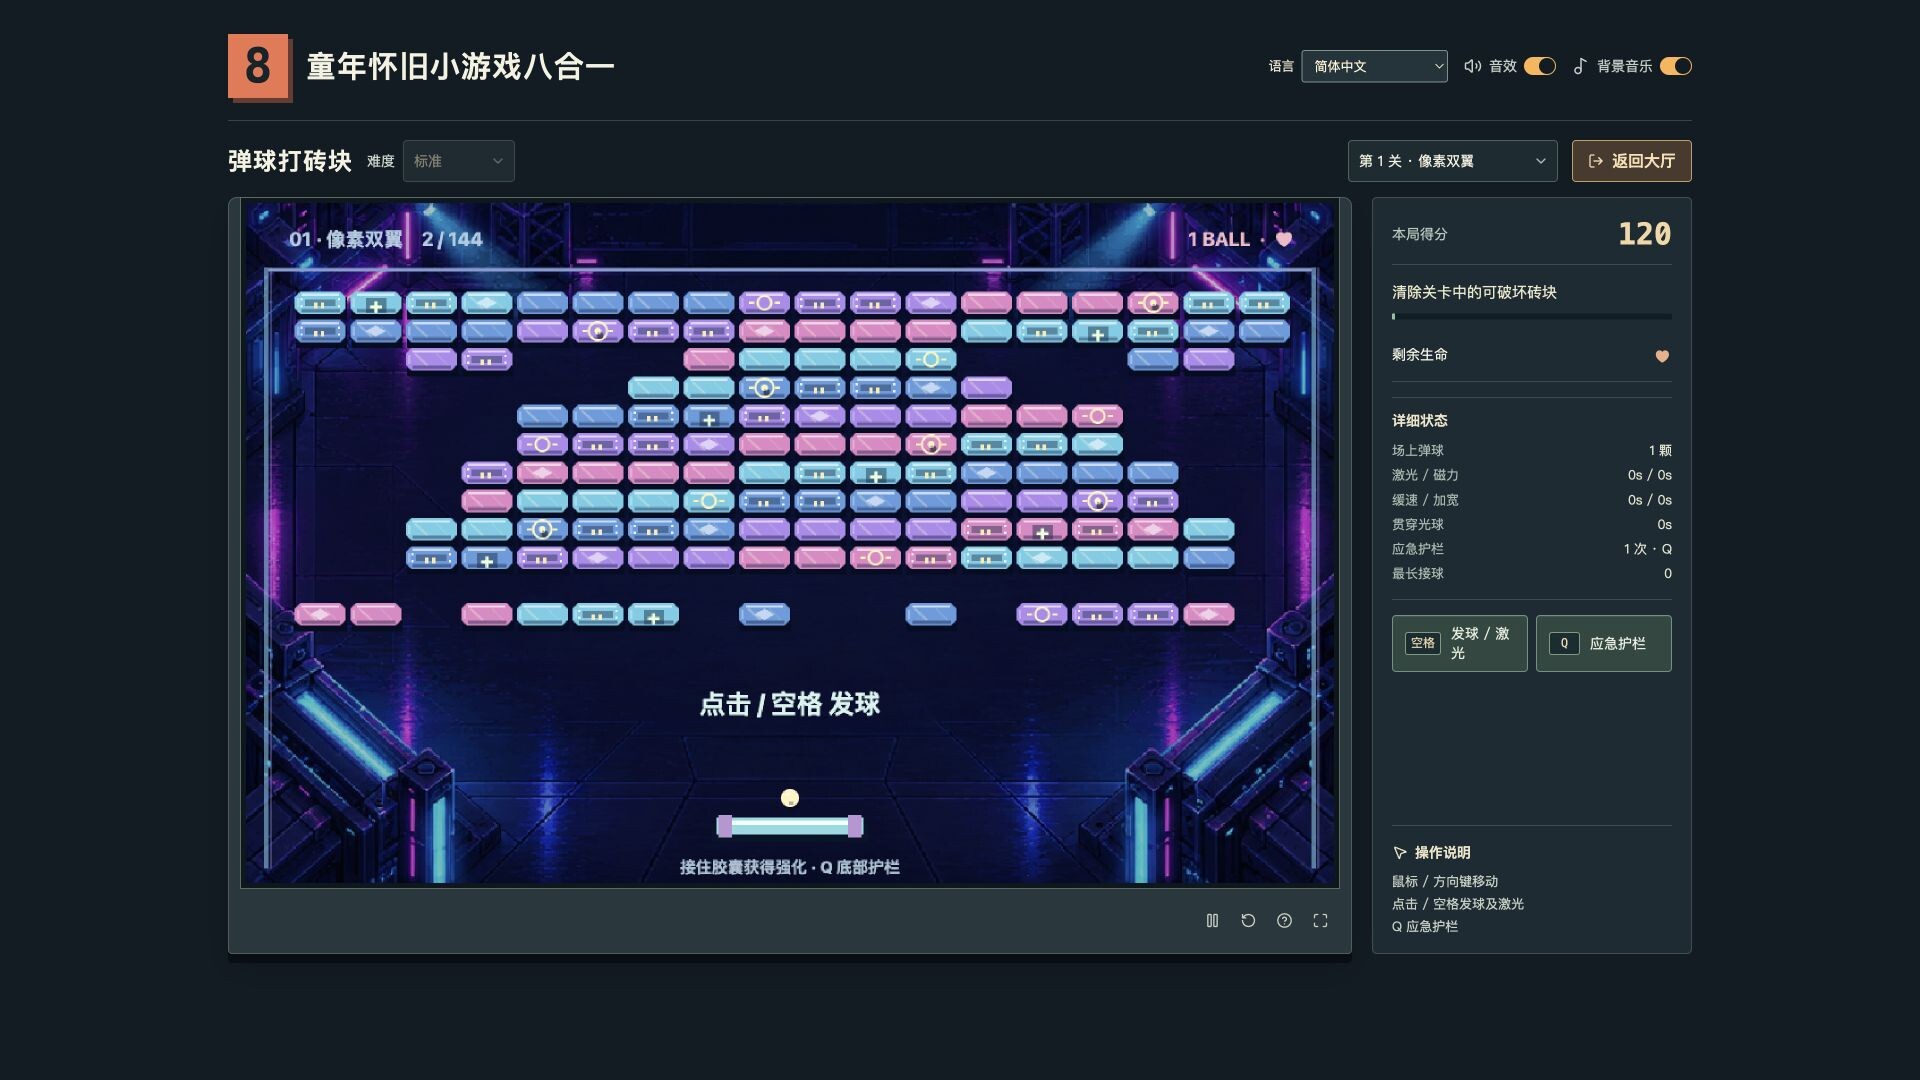Click the speaker sound effects icon
Viewport: 1920px width, 1080px height.
1472,66
